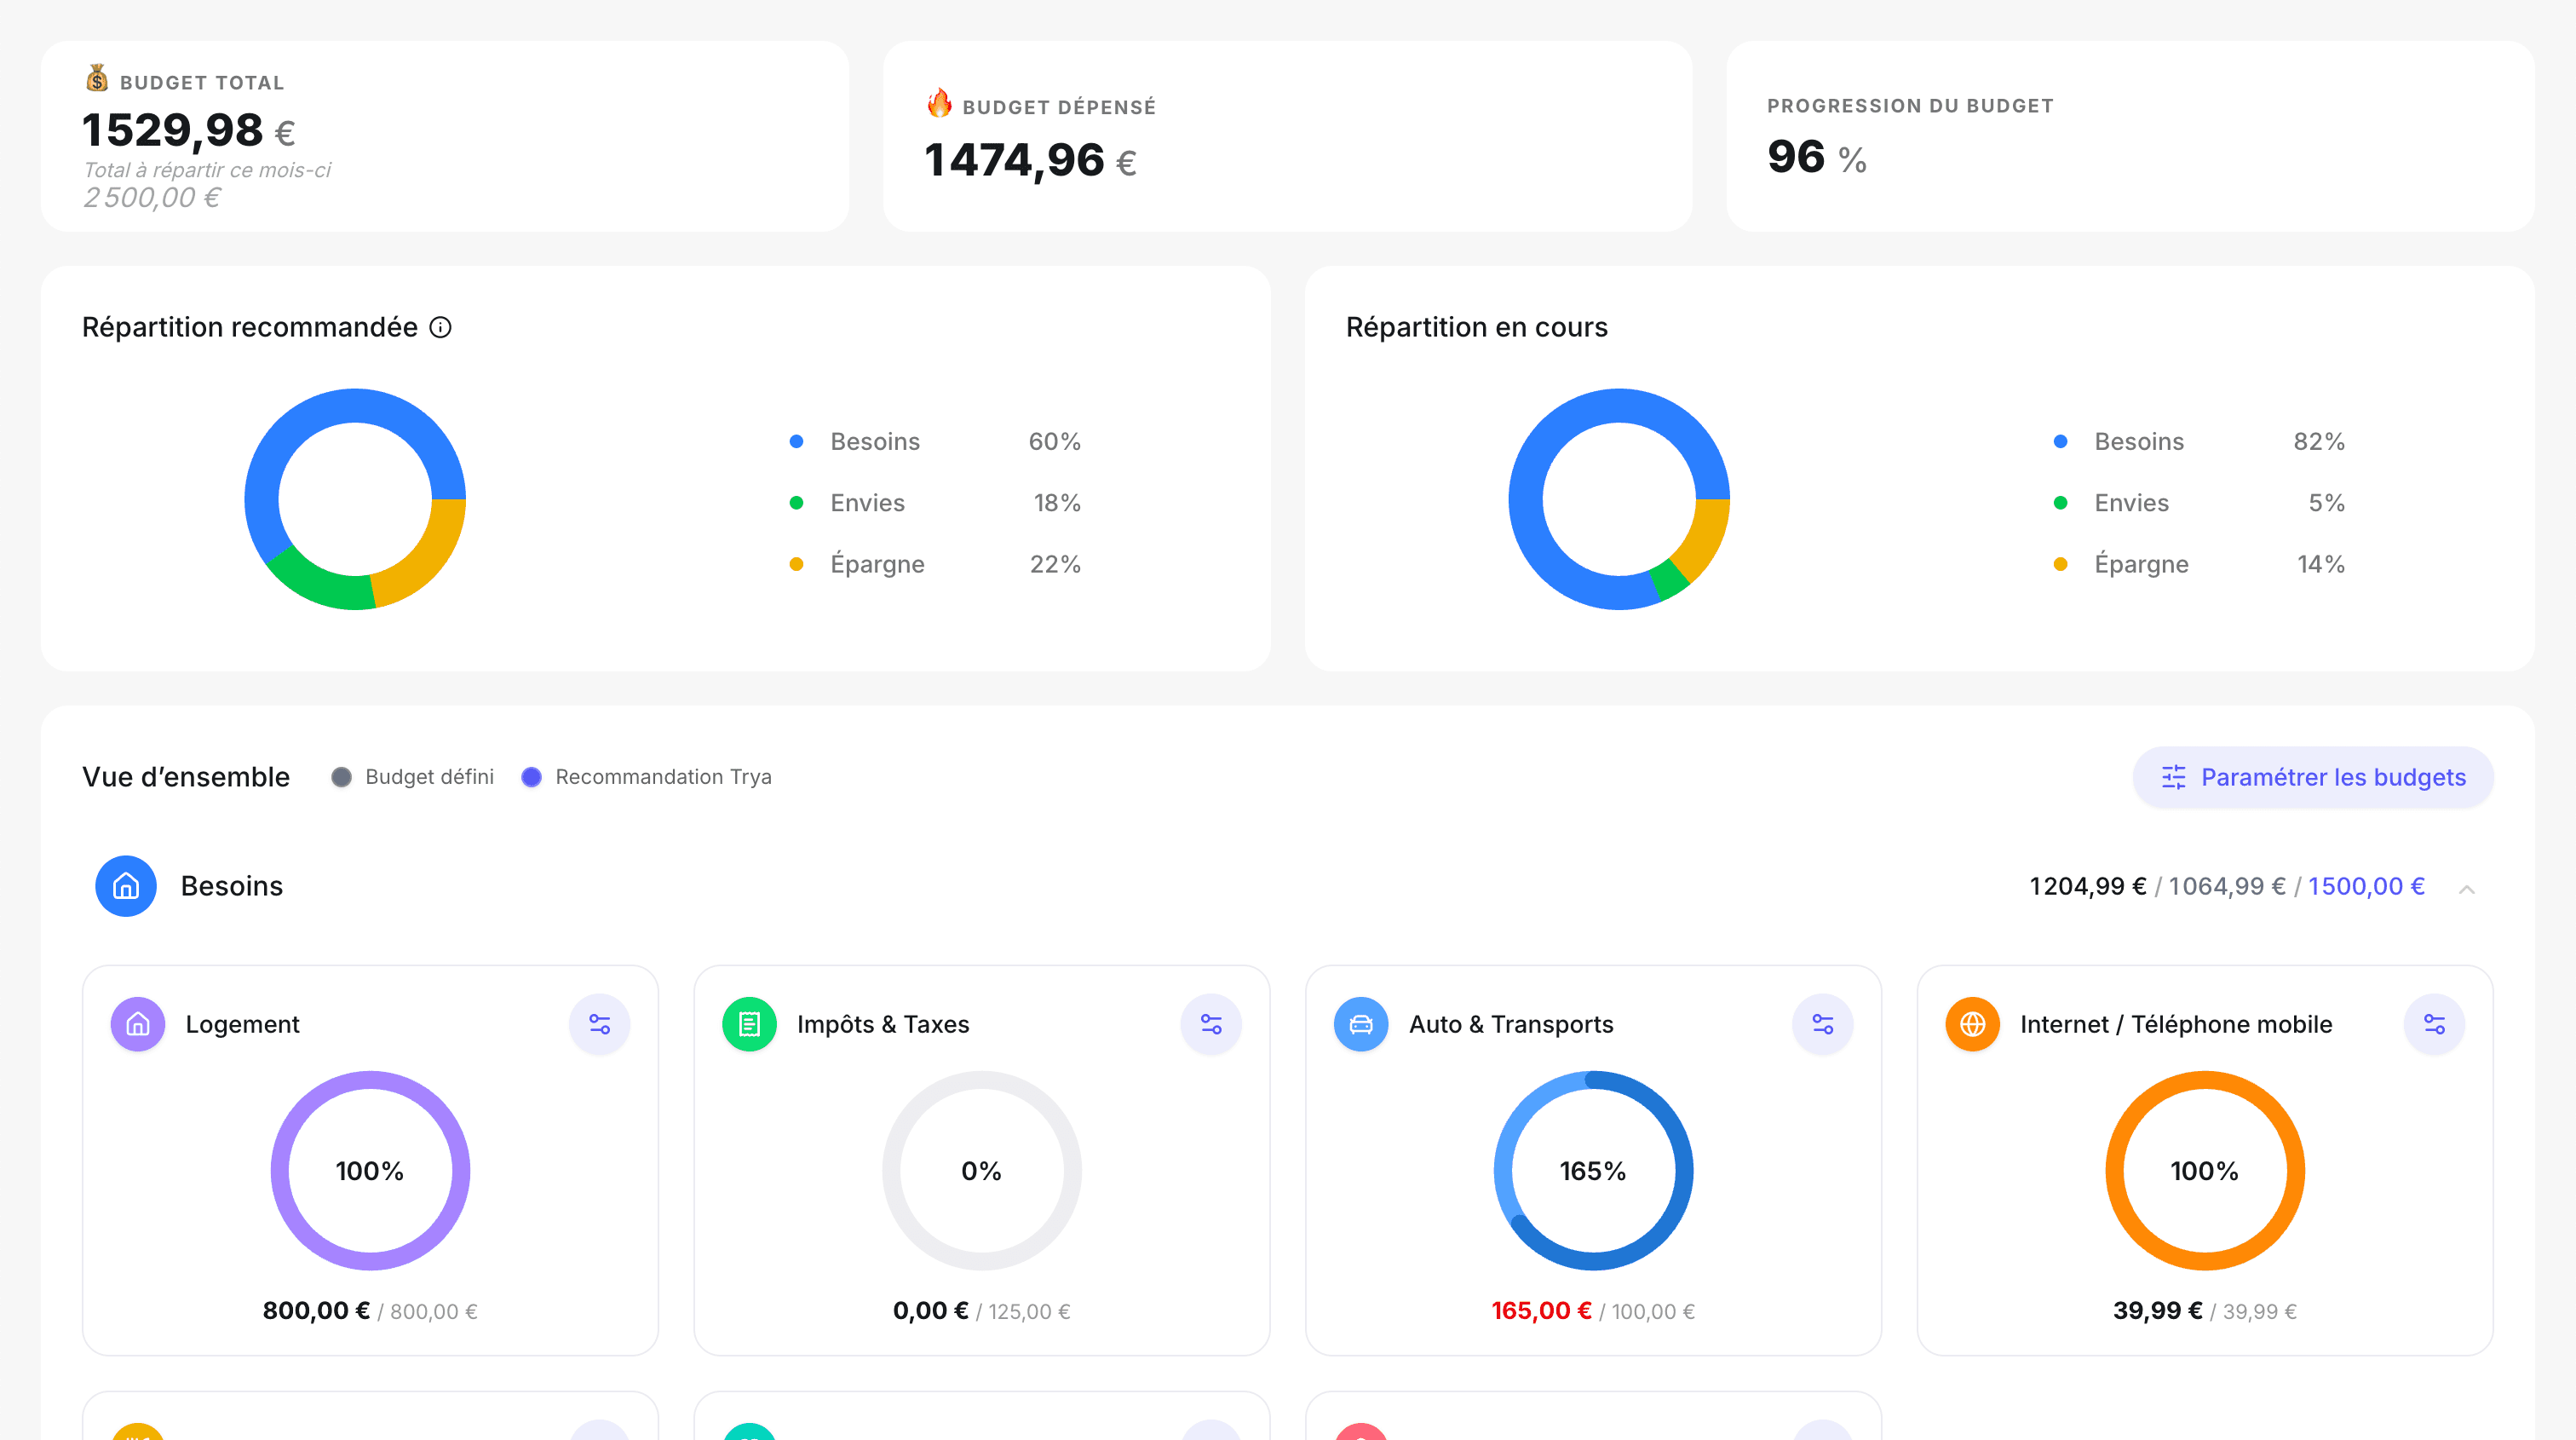Click the blue Auto & Transports car icon
2576x1440 pixels.
pyautogui.click(x=1361, y=1024)
